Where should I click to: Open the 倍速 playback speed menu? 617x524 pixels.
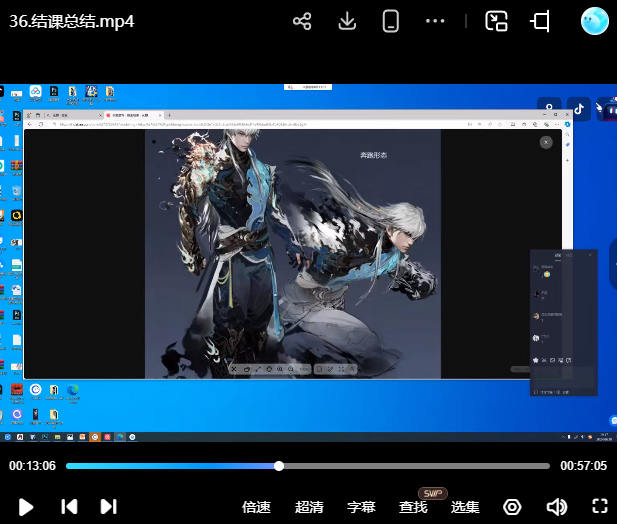click(x=256, y=507)
